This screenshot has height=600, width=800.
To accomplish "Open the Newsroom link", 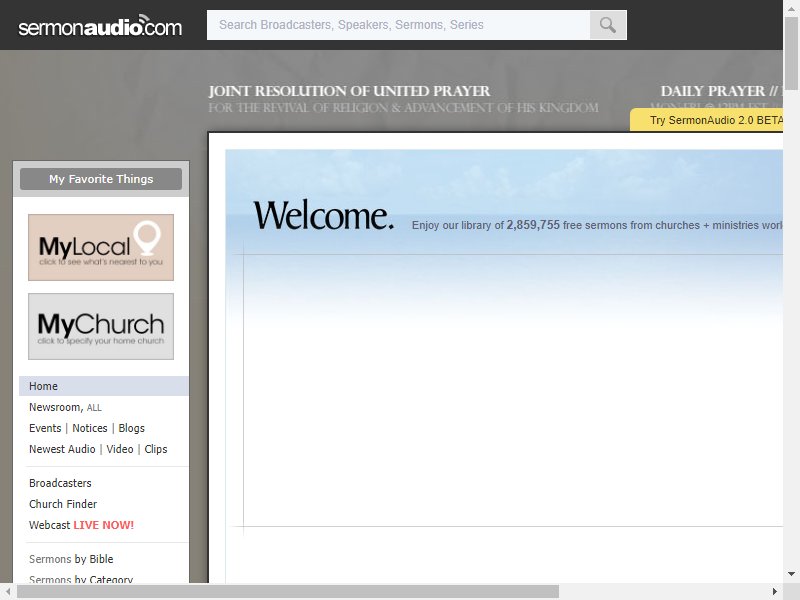I will tap(56, 407).
